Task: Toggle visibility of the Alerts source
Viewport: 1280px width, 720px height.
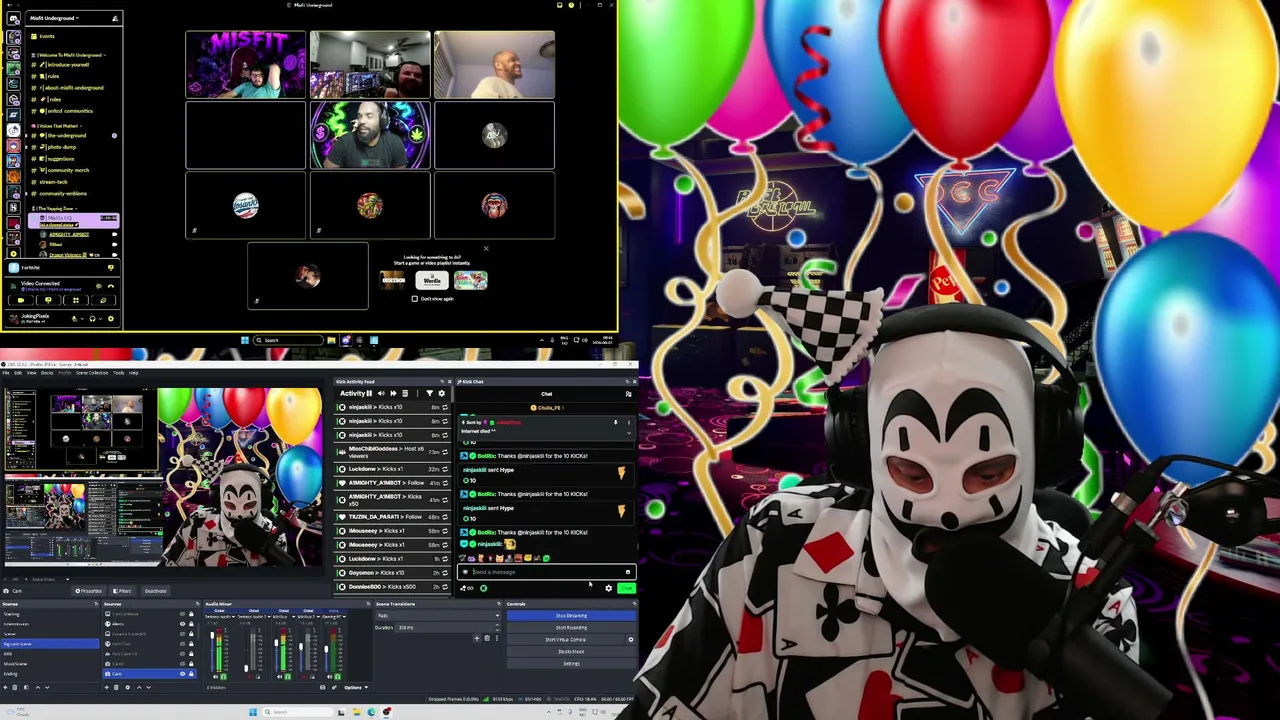Action: (x=182, y=624)
